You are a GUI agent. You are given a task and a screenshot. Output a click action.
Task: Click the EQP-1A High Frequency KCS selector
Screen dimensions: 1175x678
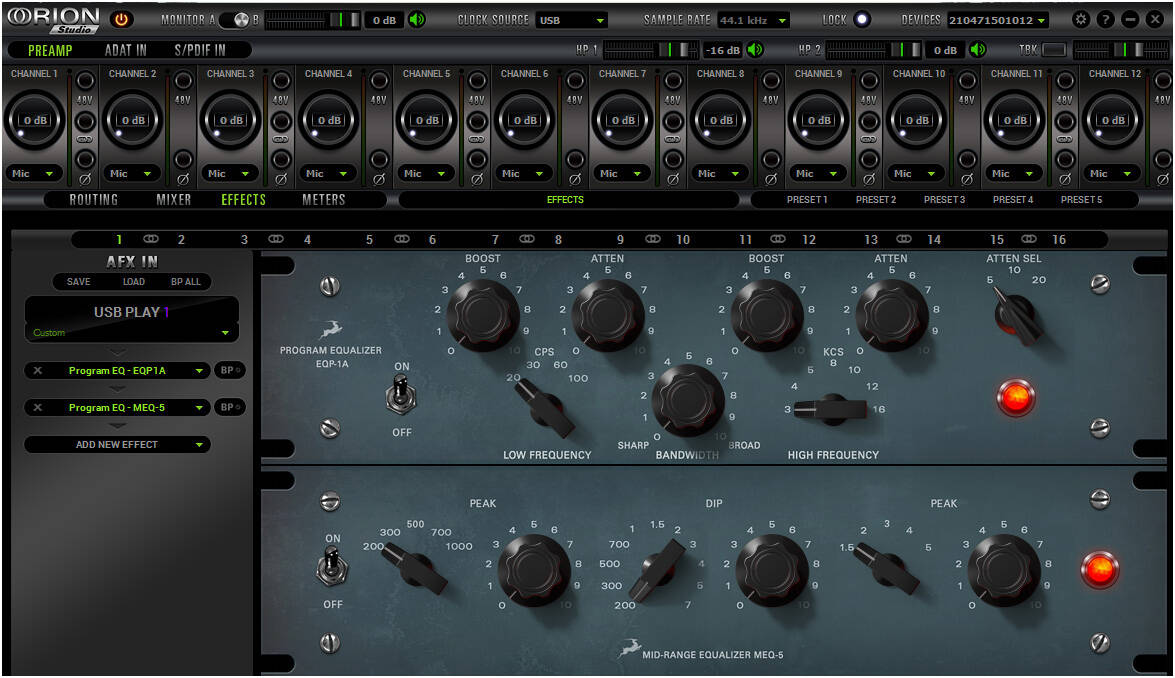tap(830, 409)
